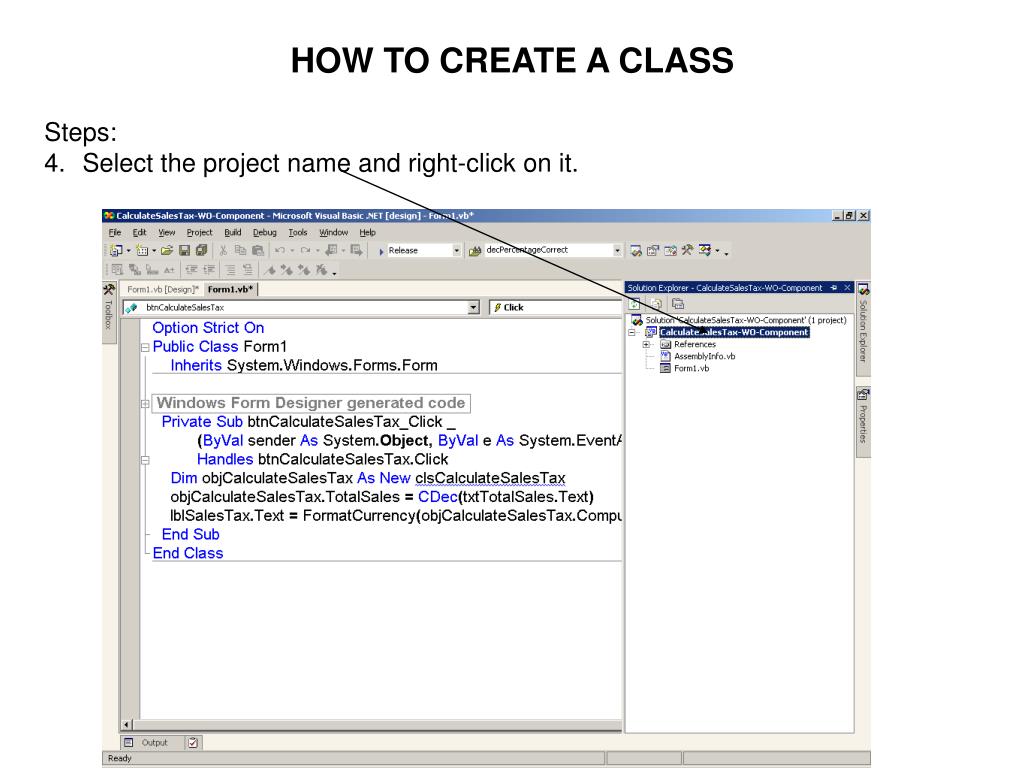Click Refresh icon in Solution Explorer toolbar
The height and width of the screenshot is (768, 1024).
634,304
